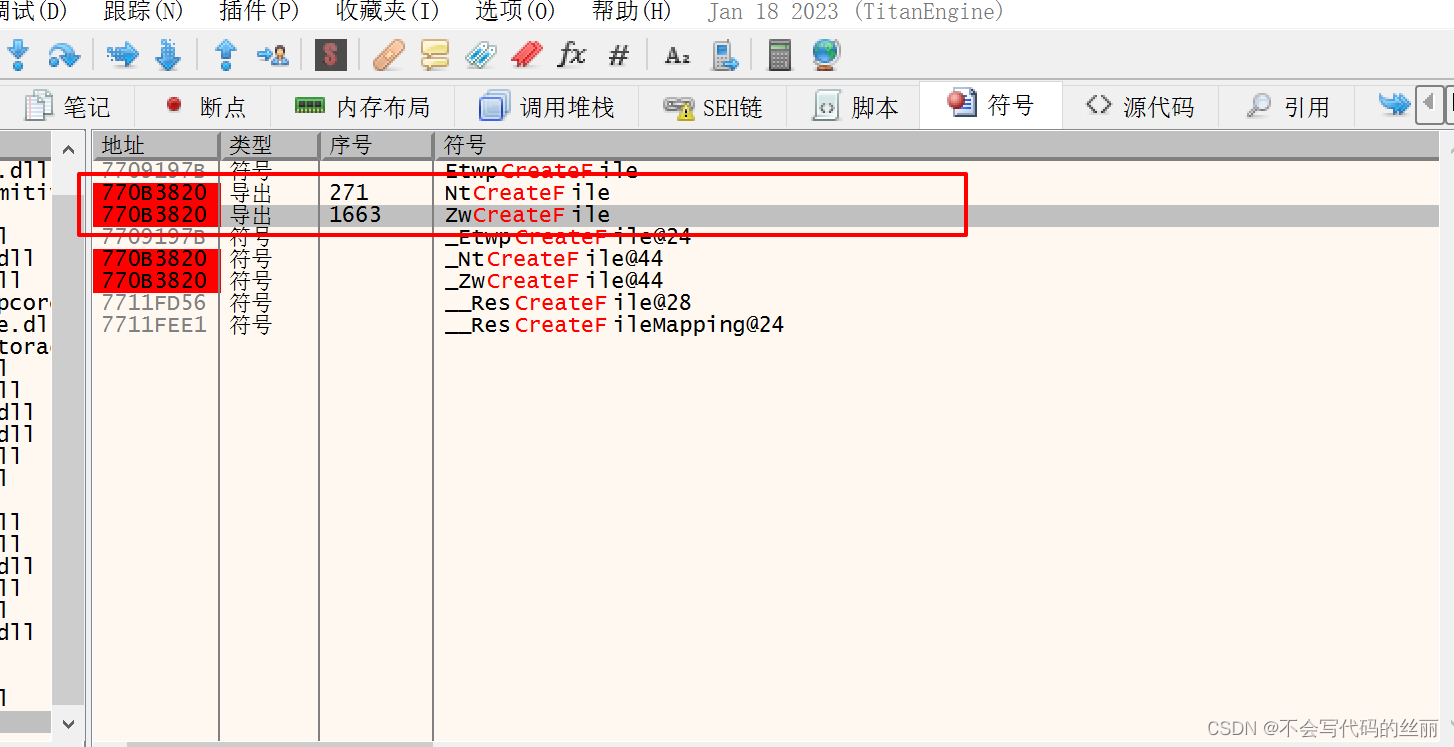Switch to the 断点 breakpoints tab

pyautogui.click(x=205, y=107)
